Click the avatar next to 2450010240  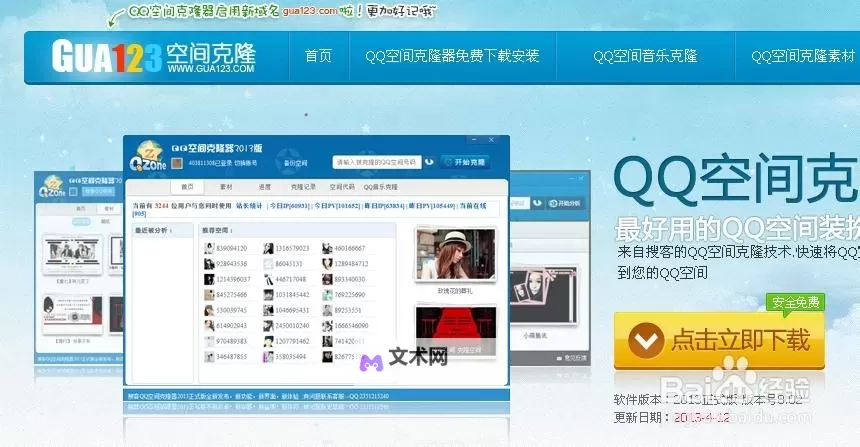tap(268, 325)
